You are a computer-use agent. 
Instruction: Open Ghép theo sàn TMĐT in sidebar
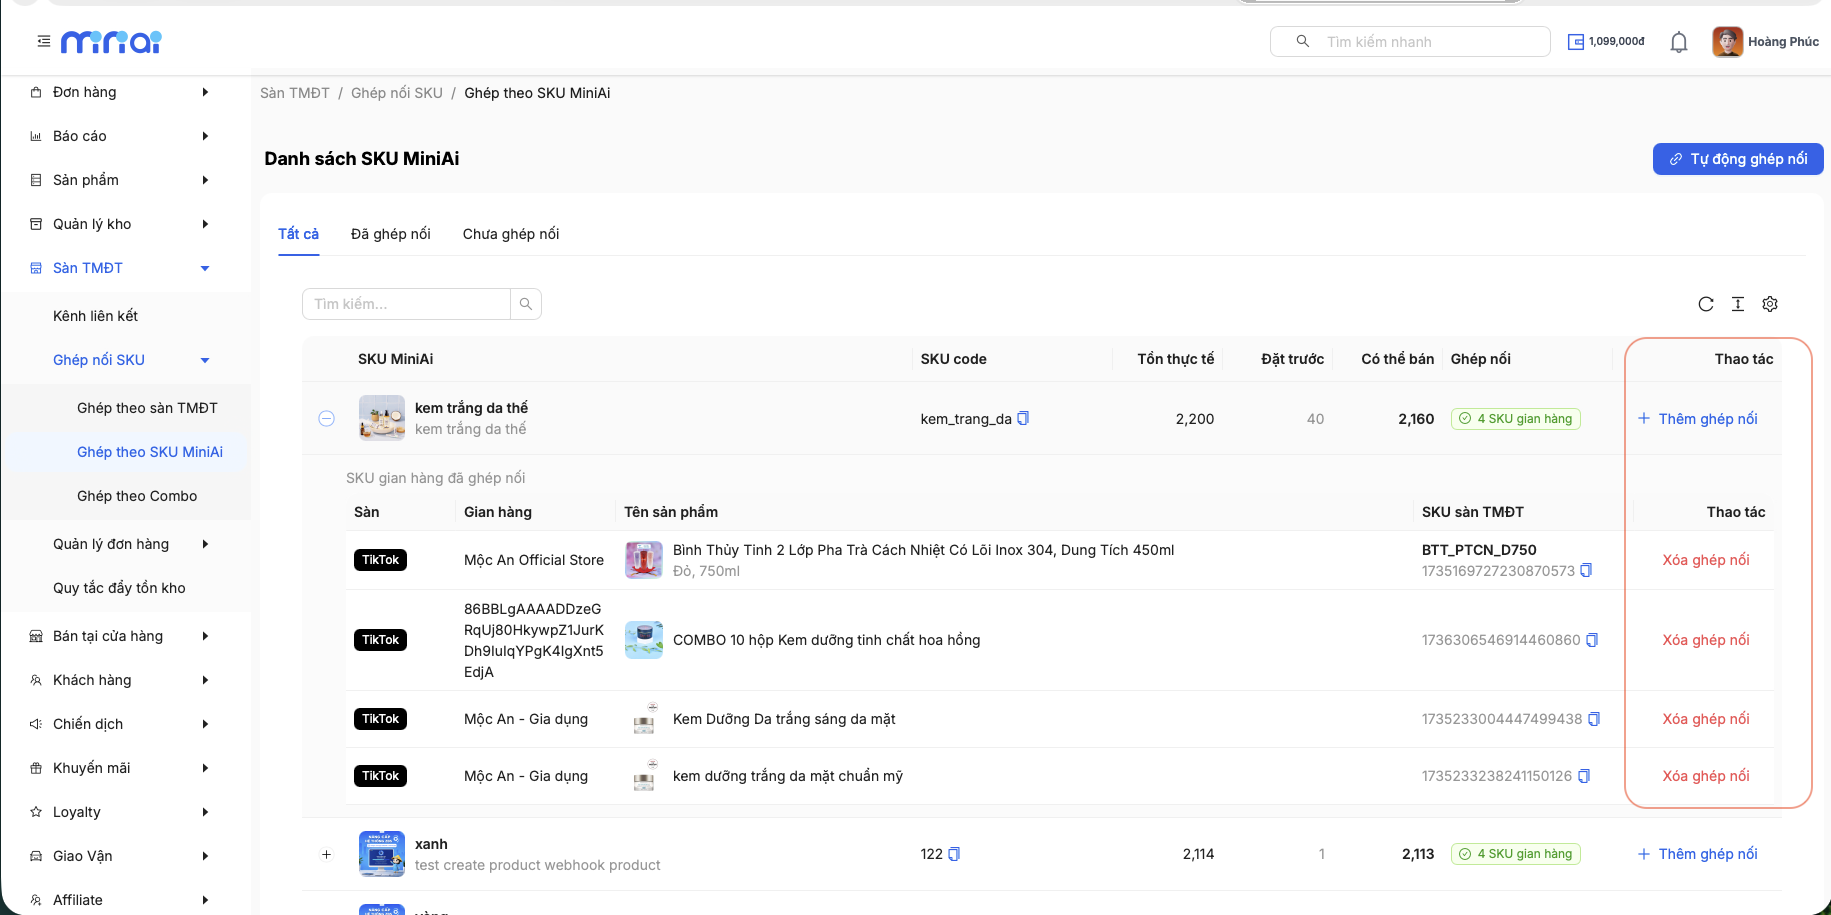pos(147,408)
